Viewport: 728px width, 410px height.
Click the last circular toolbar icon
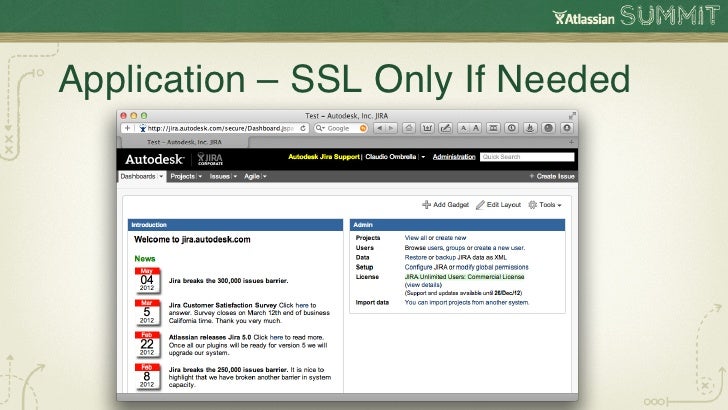566,128
